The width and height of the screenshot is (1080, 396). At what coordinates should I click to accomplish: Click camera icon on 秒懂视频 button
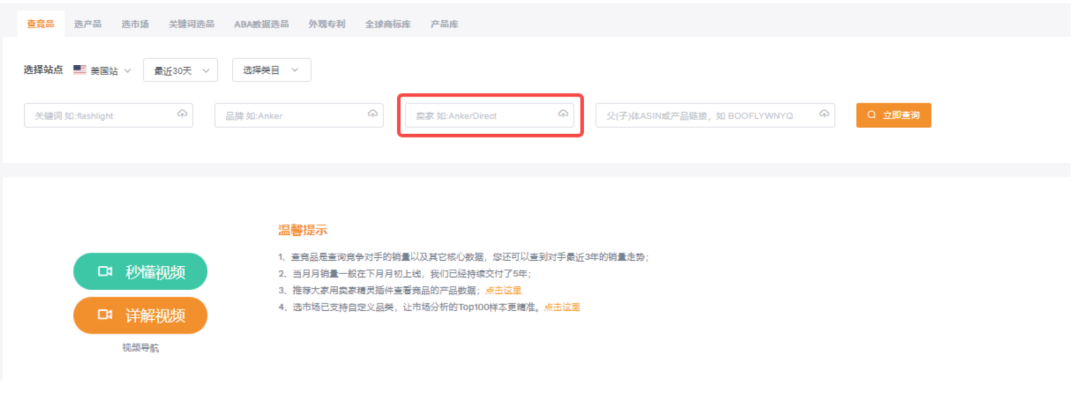pyautogui.click(x=105, y=271)
